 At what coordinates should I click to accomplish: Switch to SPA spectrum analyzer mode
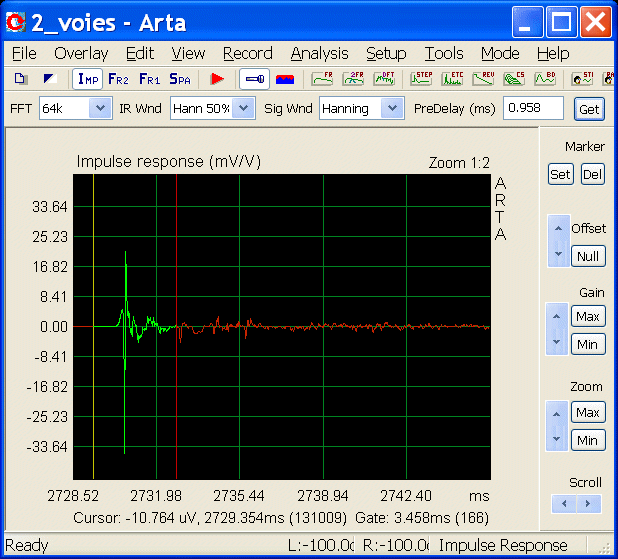click(180, 79)
